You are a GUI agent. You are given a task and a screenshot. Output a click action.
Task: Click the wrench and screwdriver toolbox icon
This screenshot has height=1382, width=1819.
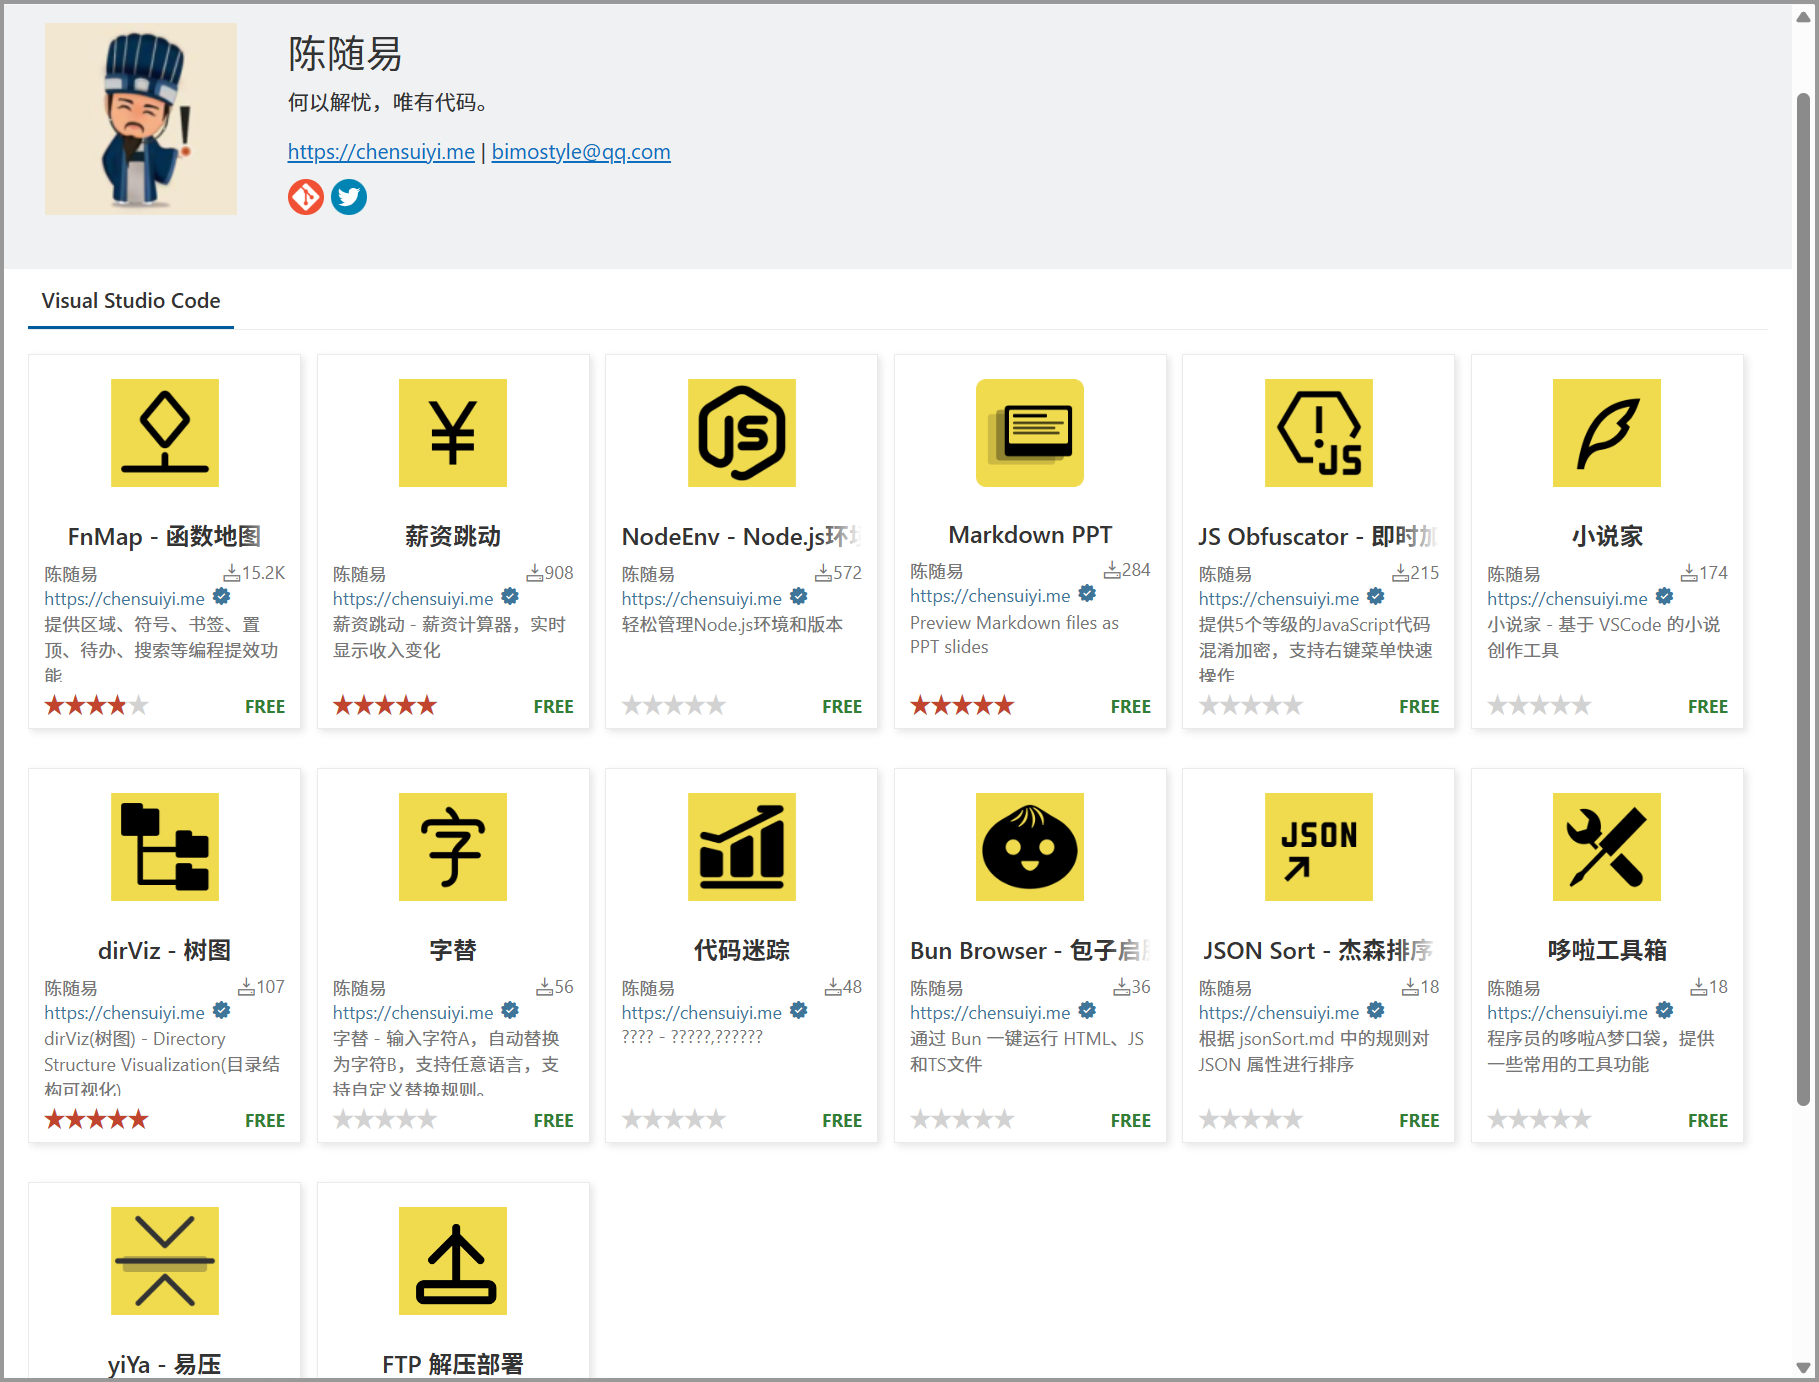coord(1606,847)
